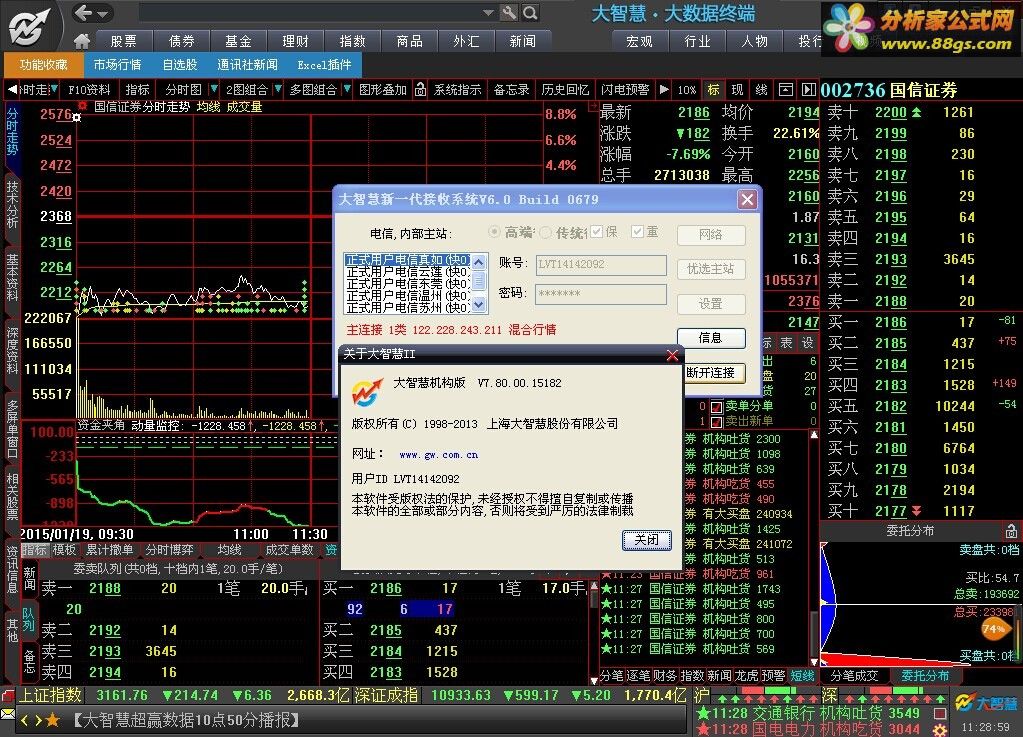This screenshot has width=1023, height=737.
Task: Click the mail envelope icon at bottom-left
Action: click(7, 714)
